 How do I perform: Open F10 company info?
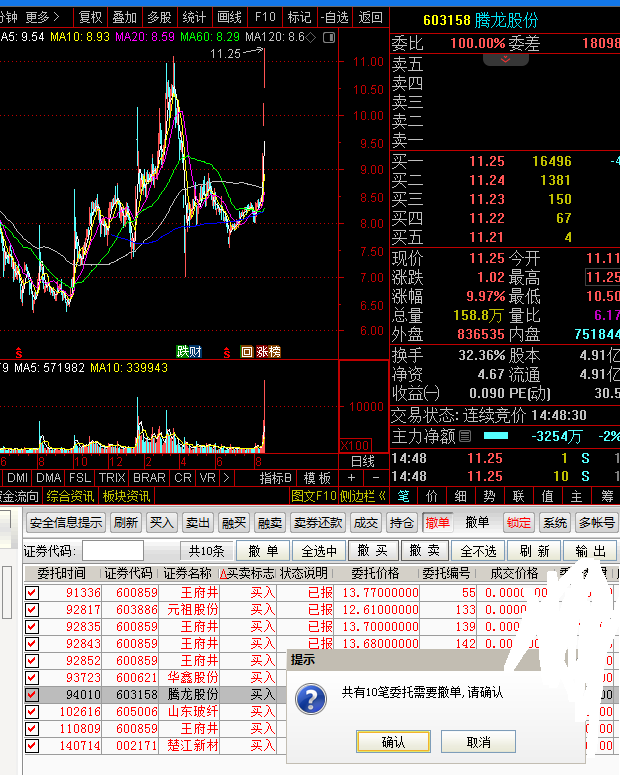(x=265, y=18)
